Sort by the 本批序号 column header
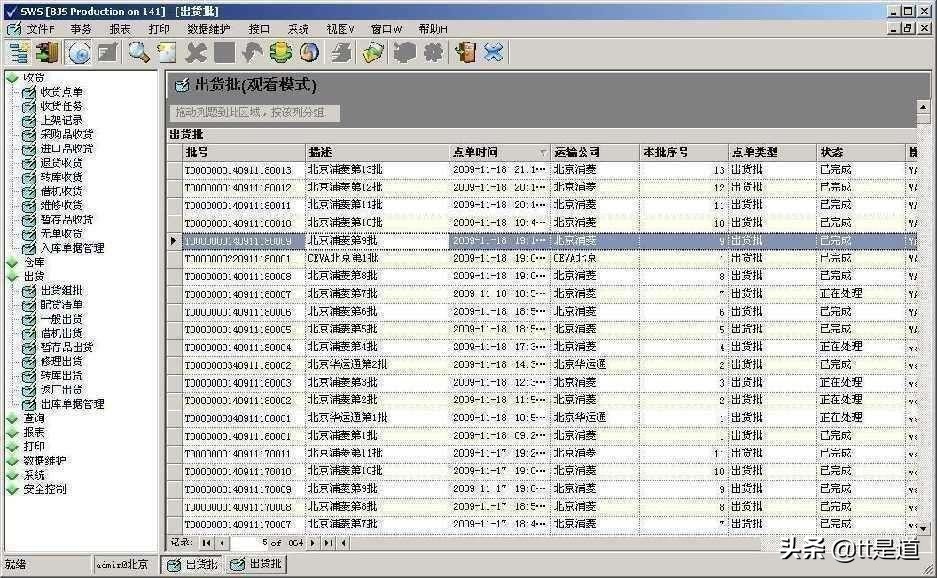The height and width of the screenshot is (578, 937). pyautogui.click(x=684, y=152)
